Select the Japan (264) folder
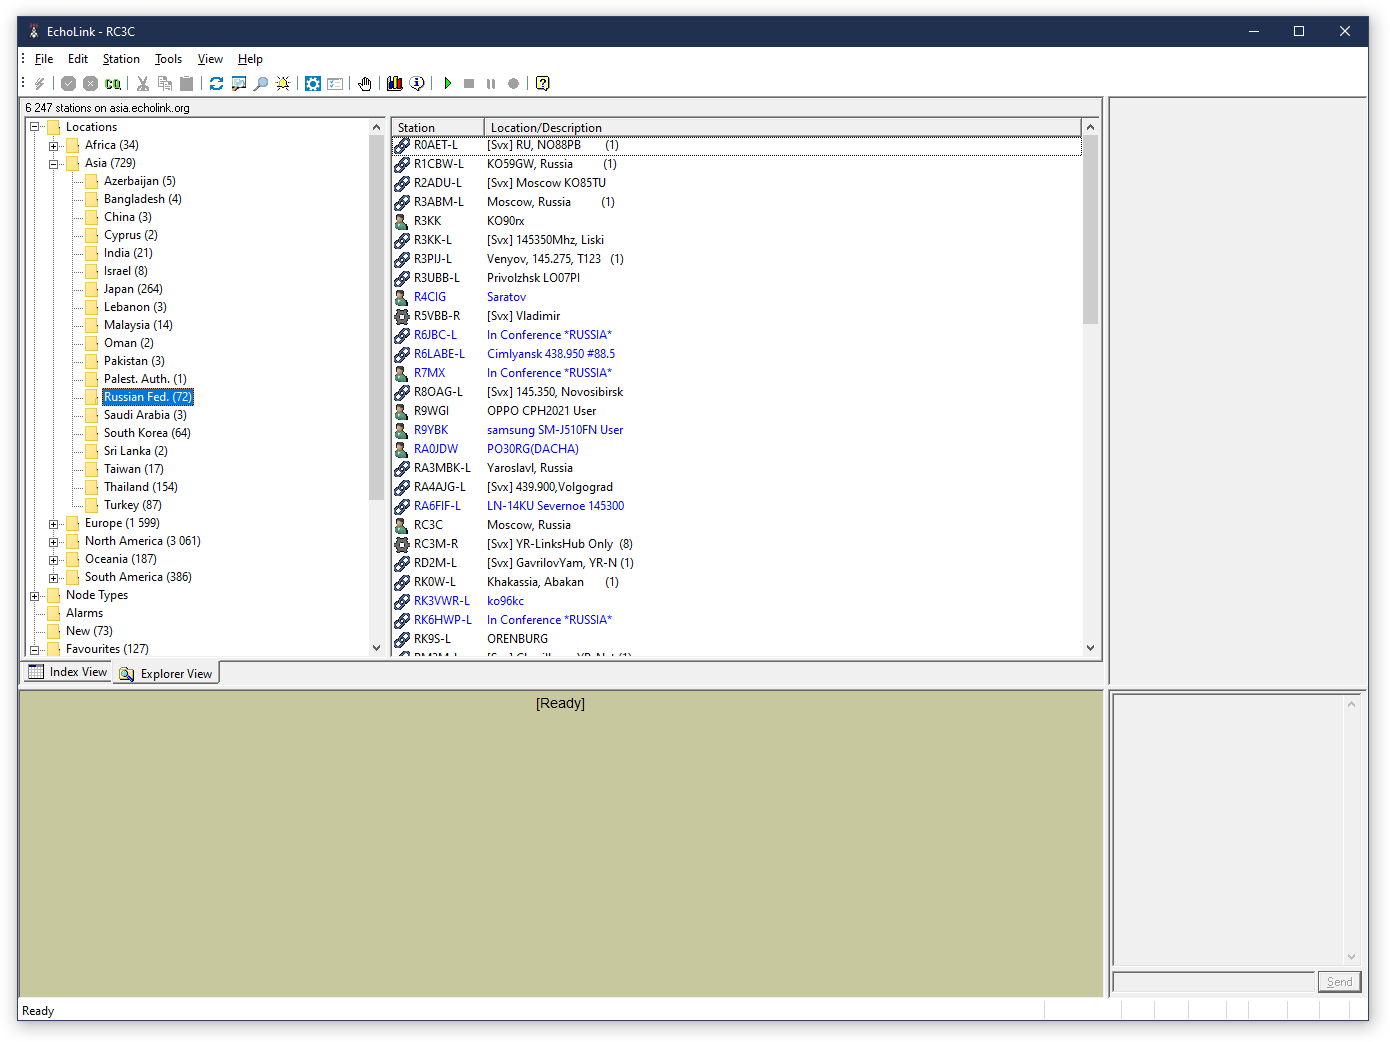Viewport: 1390px width, 1042px height. pos(132,289)
